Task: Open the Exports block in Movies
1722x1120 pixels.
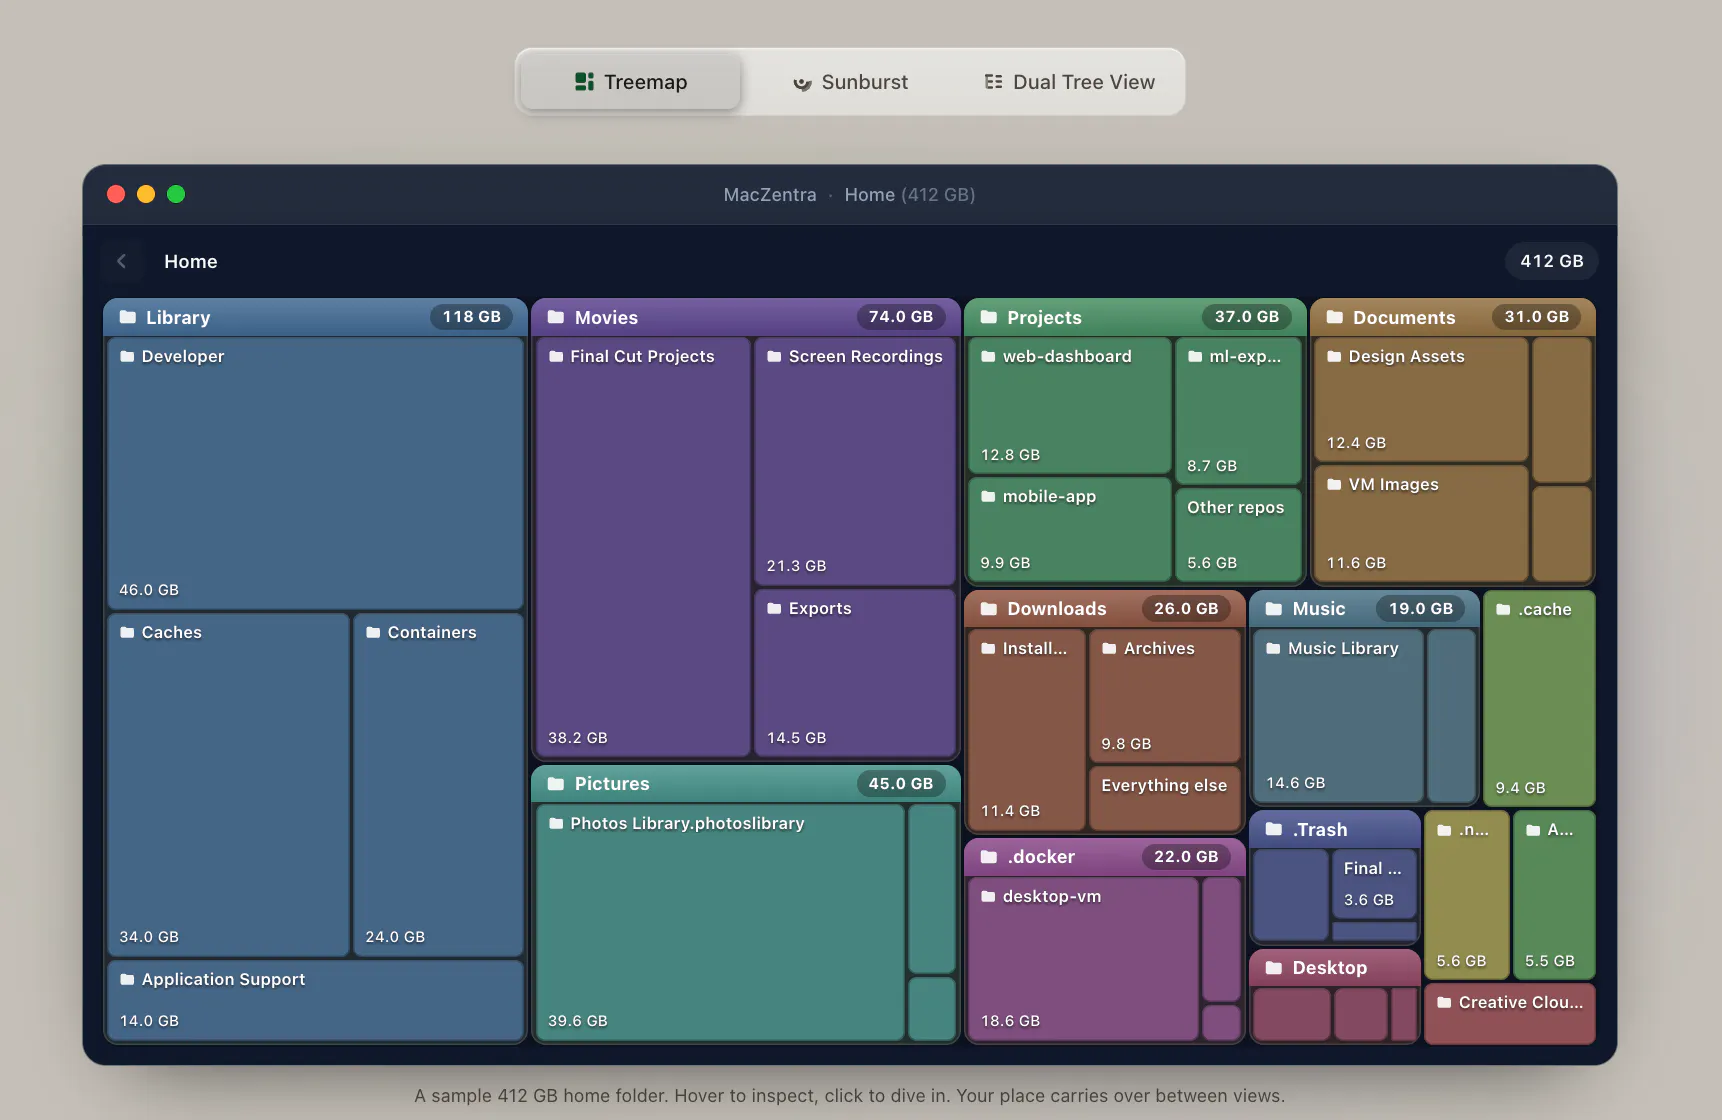Action: (x=855, y=672)
